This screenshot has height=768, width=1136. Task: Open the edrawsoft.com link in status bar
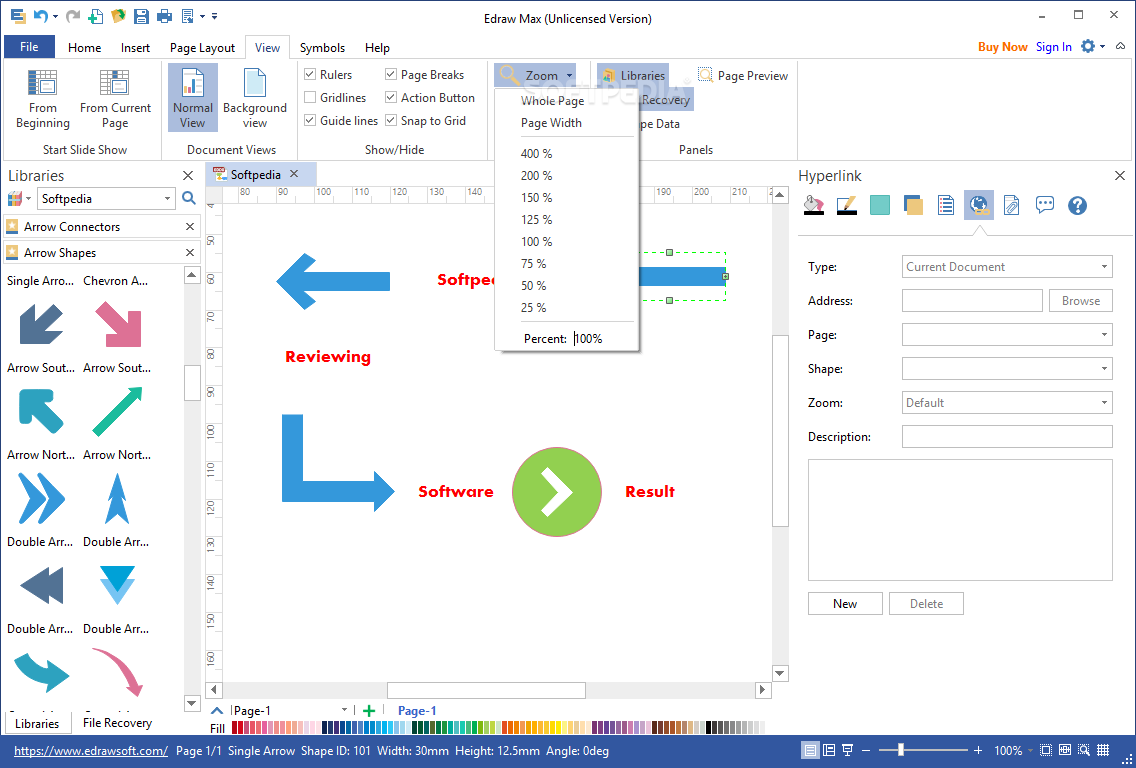pyautogui.click(x=91, y=751)
